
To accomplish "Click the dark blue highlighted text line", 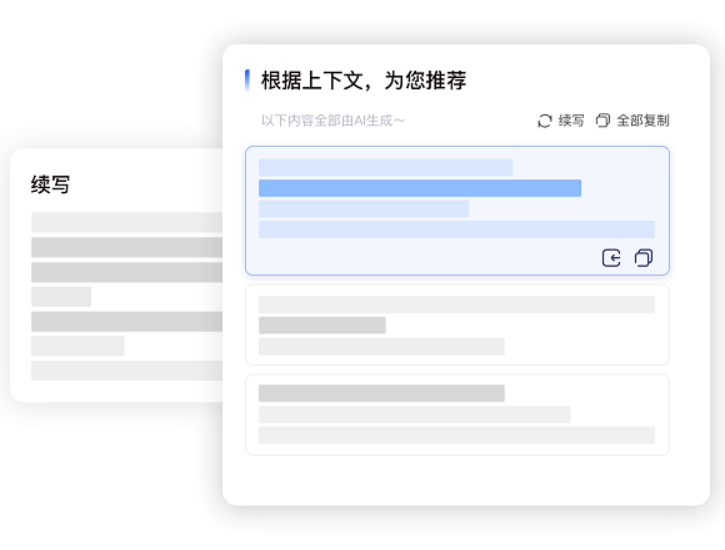I will click(420, 188).
